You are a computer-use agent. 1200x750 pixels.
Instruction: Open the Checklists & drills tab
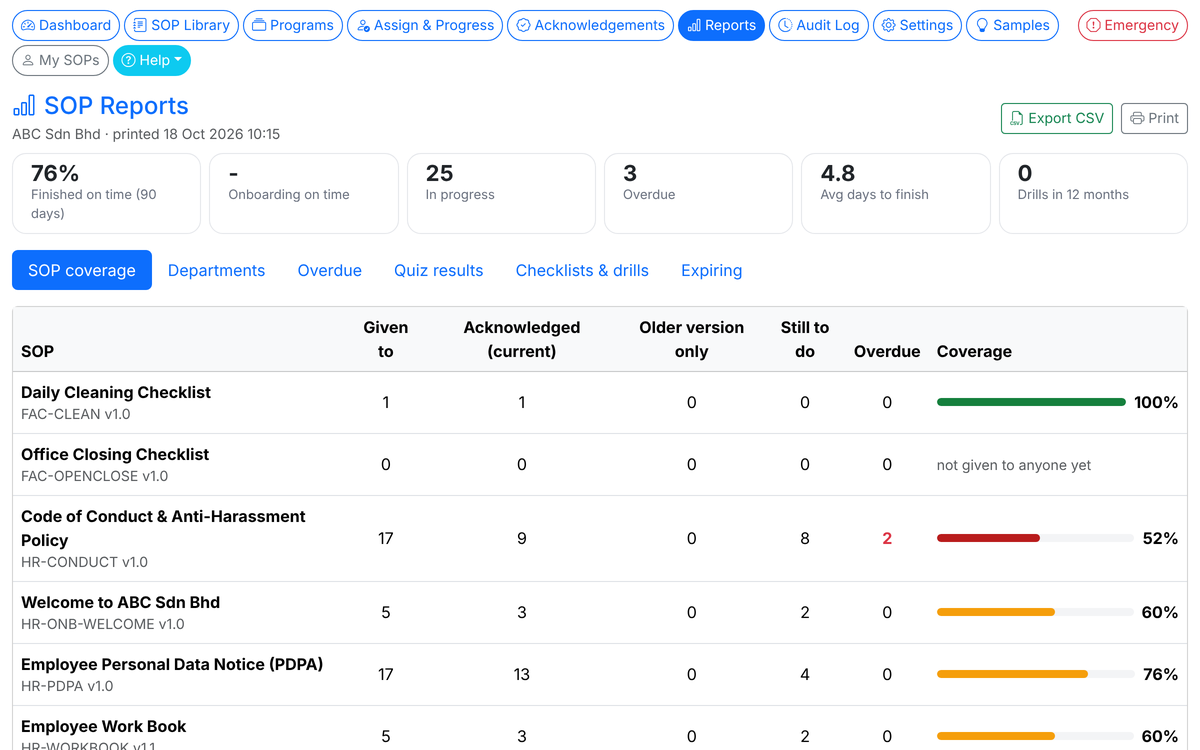click(x=582, y=270)
